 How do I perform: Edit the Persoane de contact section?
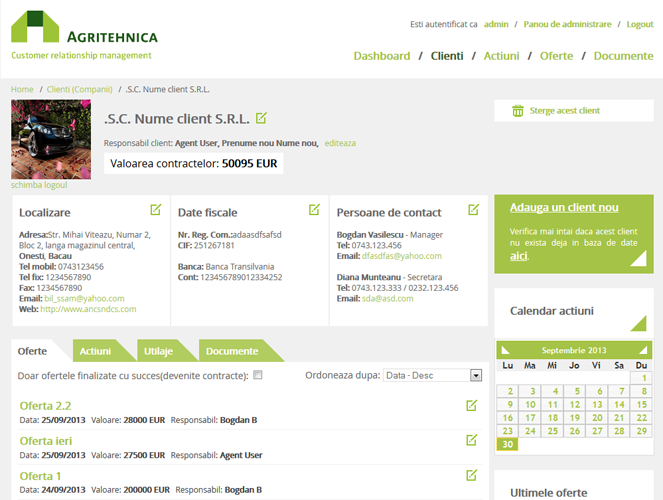coord(474,209)
